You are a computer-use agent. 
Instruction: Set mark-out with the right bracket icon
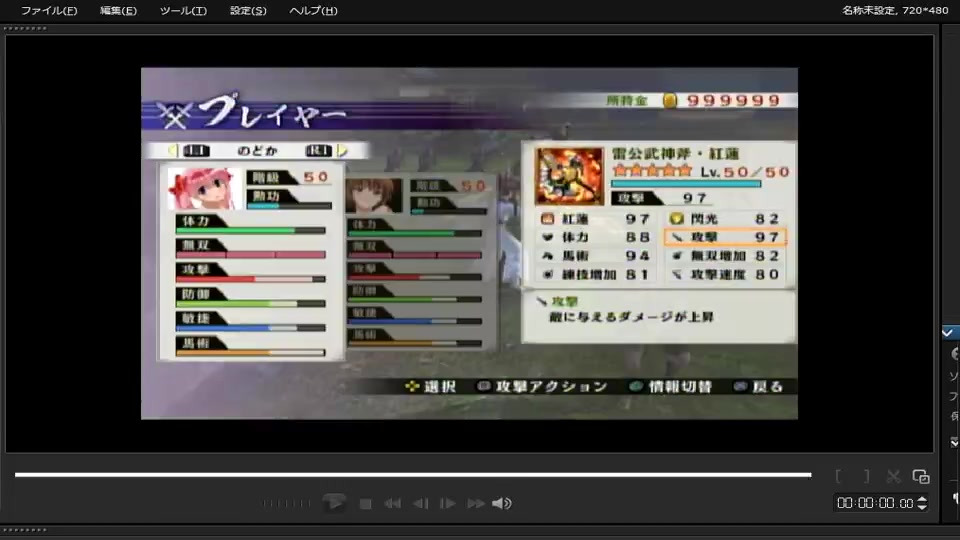pos(866,476)
